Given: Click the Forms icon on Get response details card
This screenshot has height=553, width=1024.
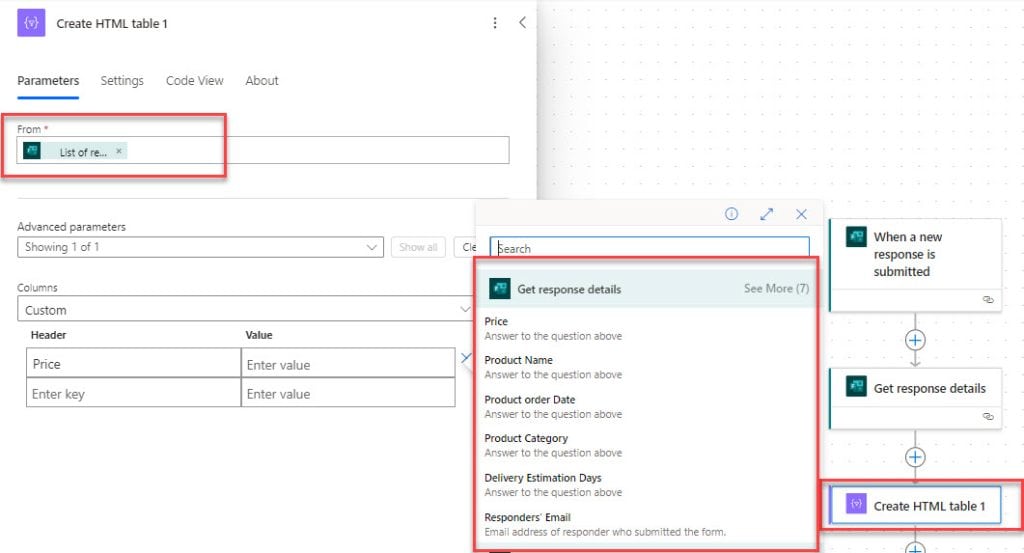Looking at the screenshot, I should (856, 386).
